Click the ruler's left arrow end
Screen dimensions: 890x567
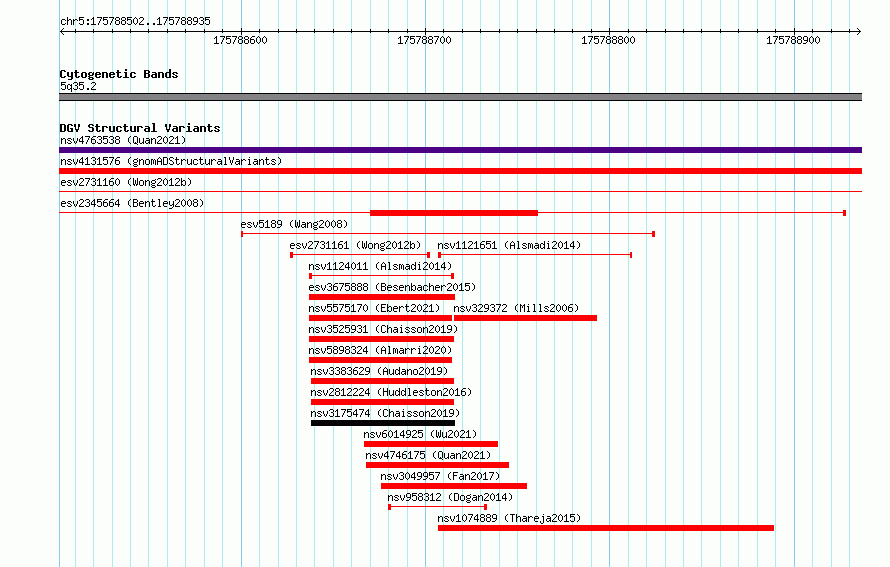[x=62, y=31]
